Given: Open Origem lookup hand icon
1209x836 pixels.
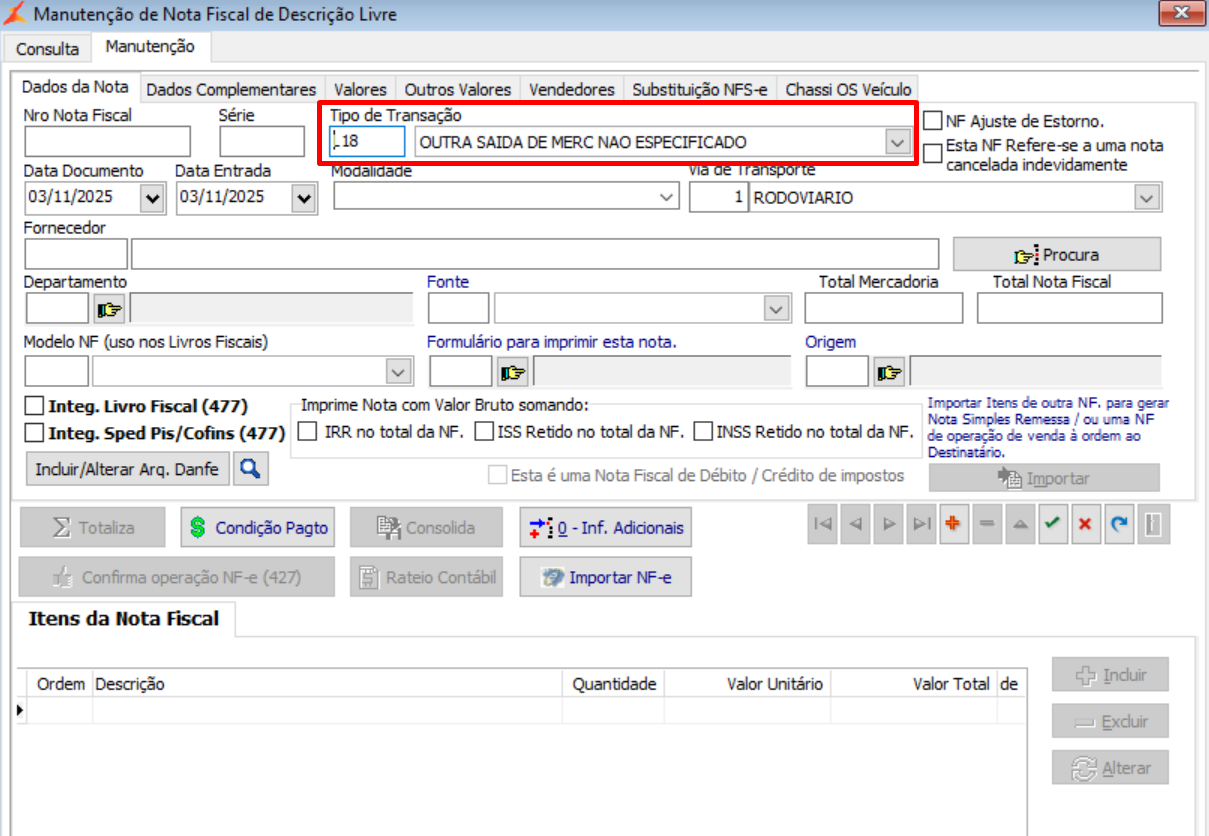Looking at the screenshot, I should 888,372.
